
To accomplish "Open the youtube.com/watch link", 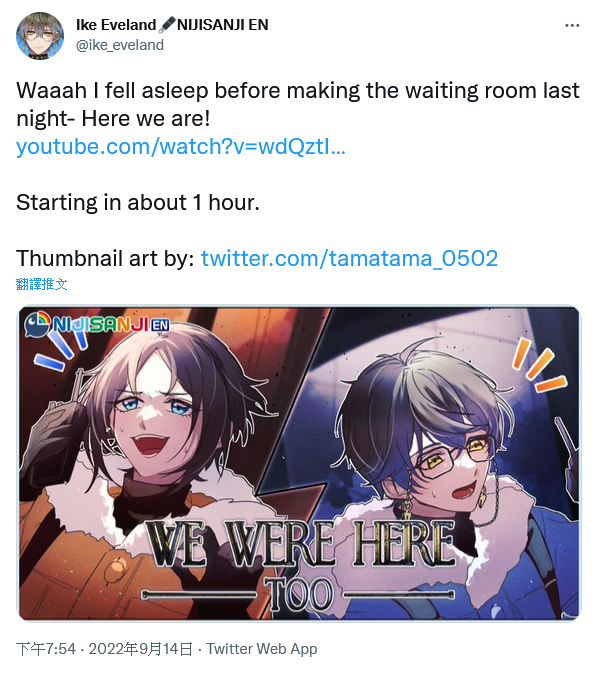I will point(181,146).
